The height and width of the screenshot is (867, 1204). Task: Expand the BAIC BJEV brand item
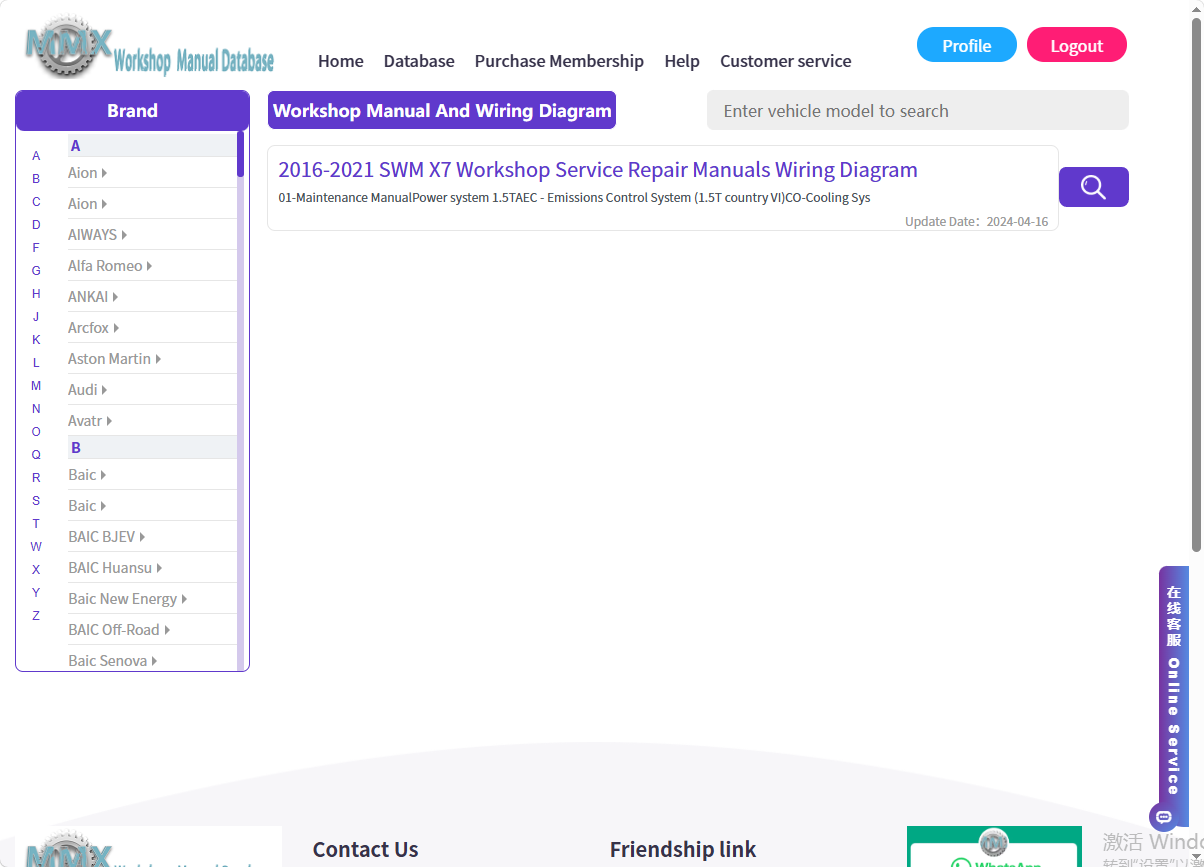(x=107, y=537)
